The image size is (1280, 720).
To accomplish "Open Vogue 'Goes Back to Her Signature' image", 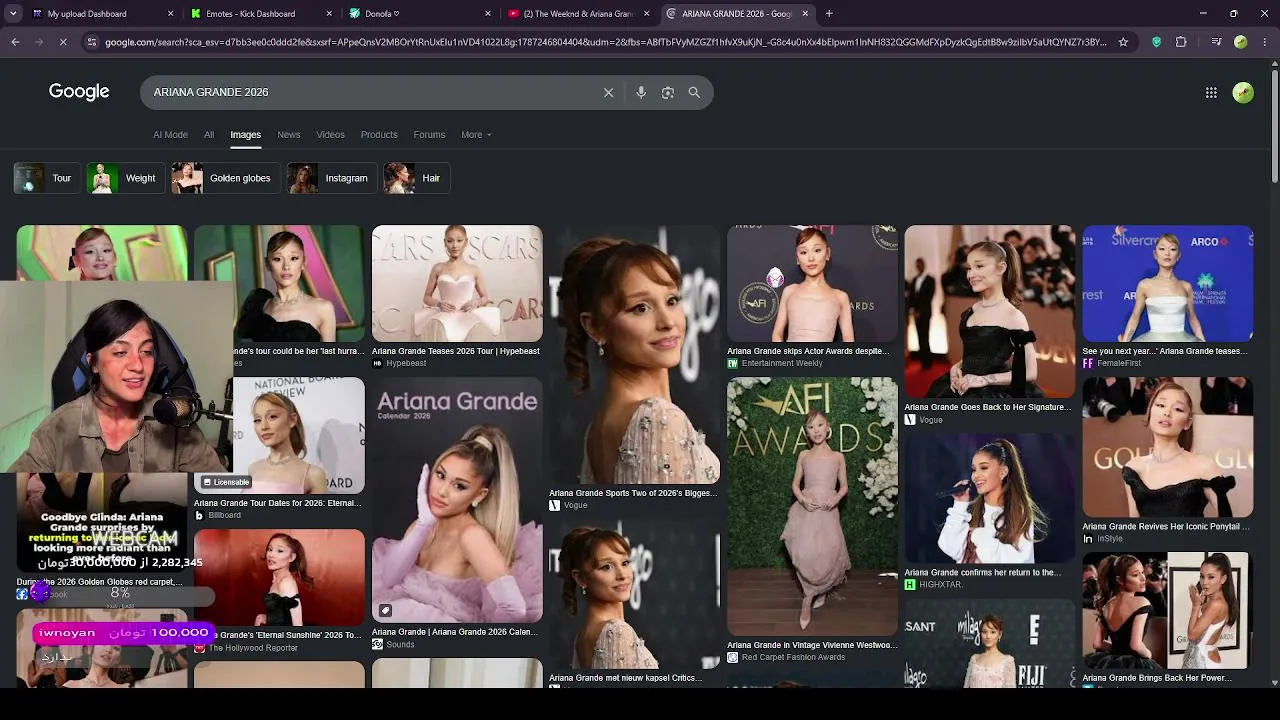I will click(x=990, y=311).
